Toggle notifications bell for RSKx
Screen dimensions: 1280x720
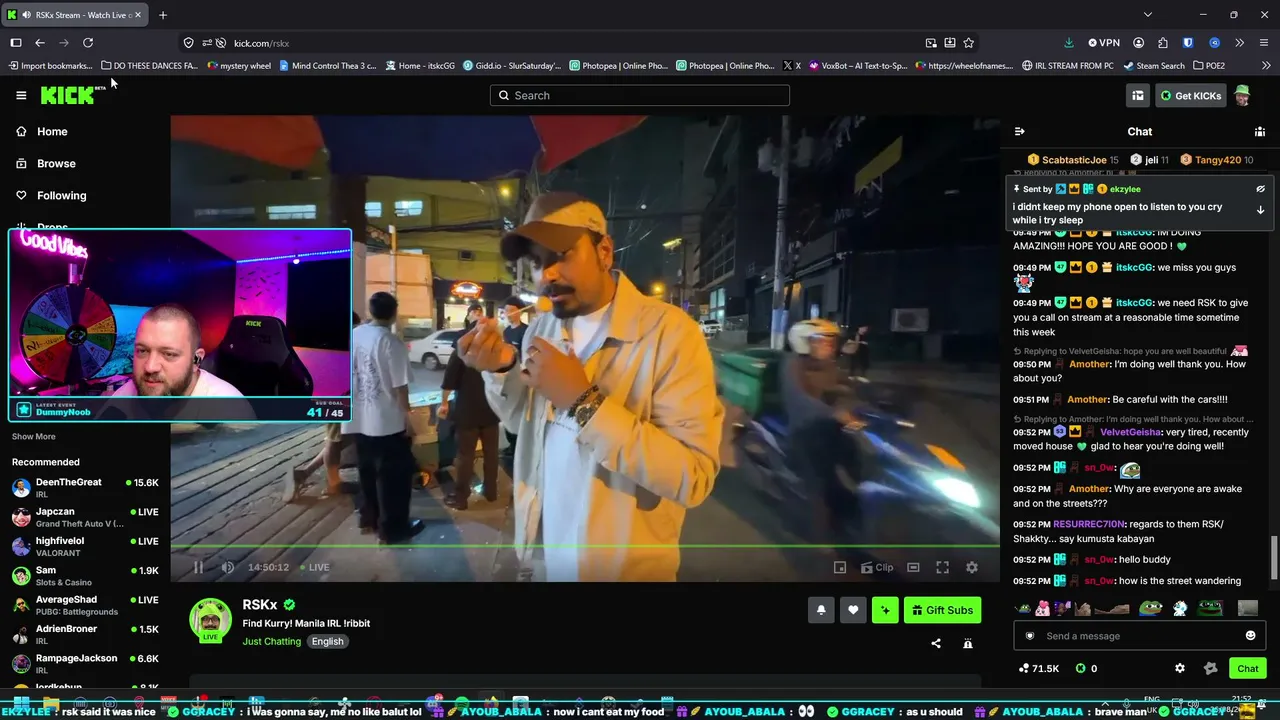coord(821,610)
